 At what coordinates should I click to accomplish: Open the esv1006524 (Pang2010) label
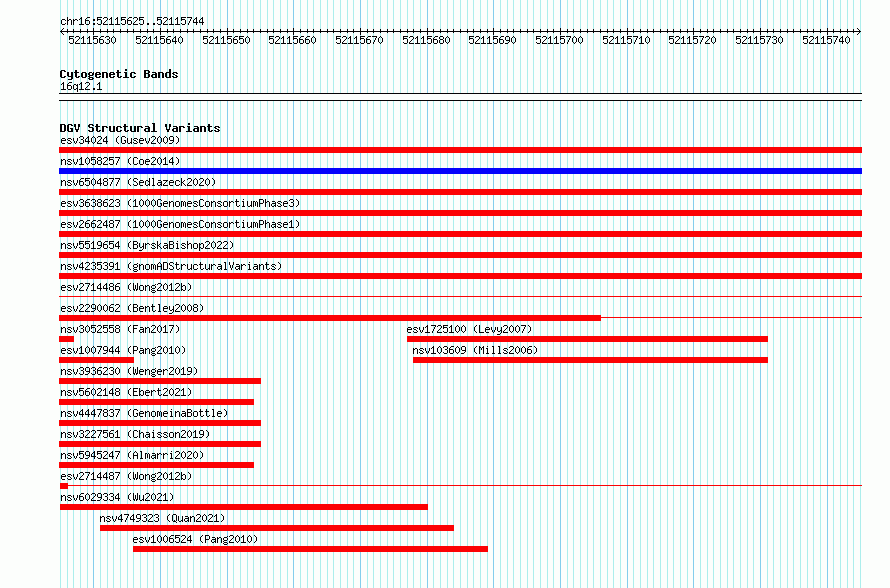(x=195, y=539)
